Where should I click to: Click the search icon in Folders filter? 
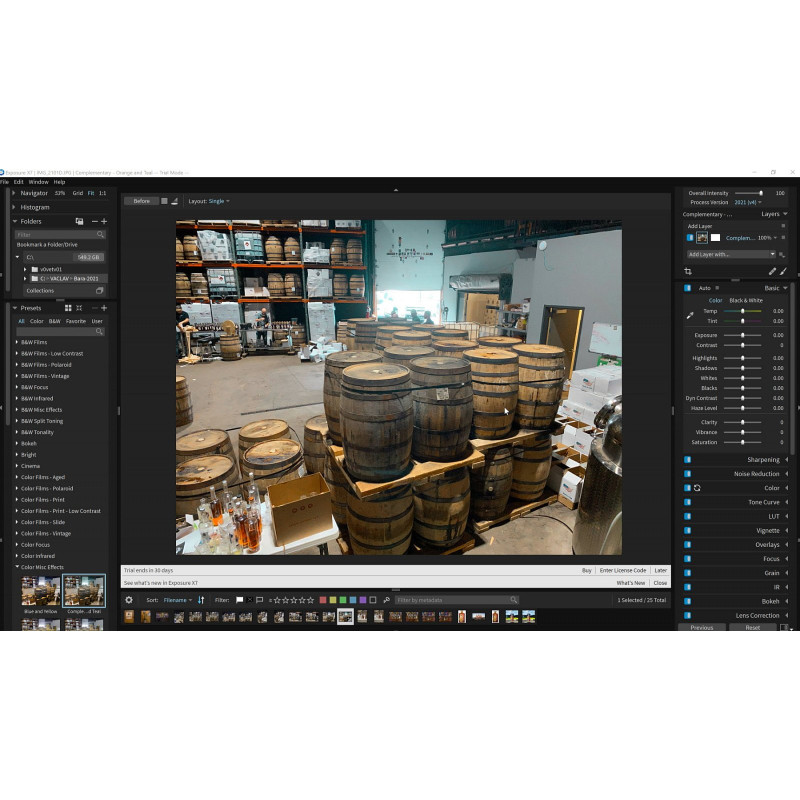[100, 234]
